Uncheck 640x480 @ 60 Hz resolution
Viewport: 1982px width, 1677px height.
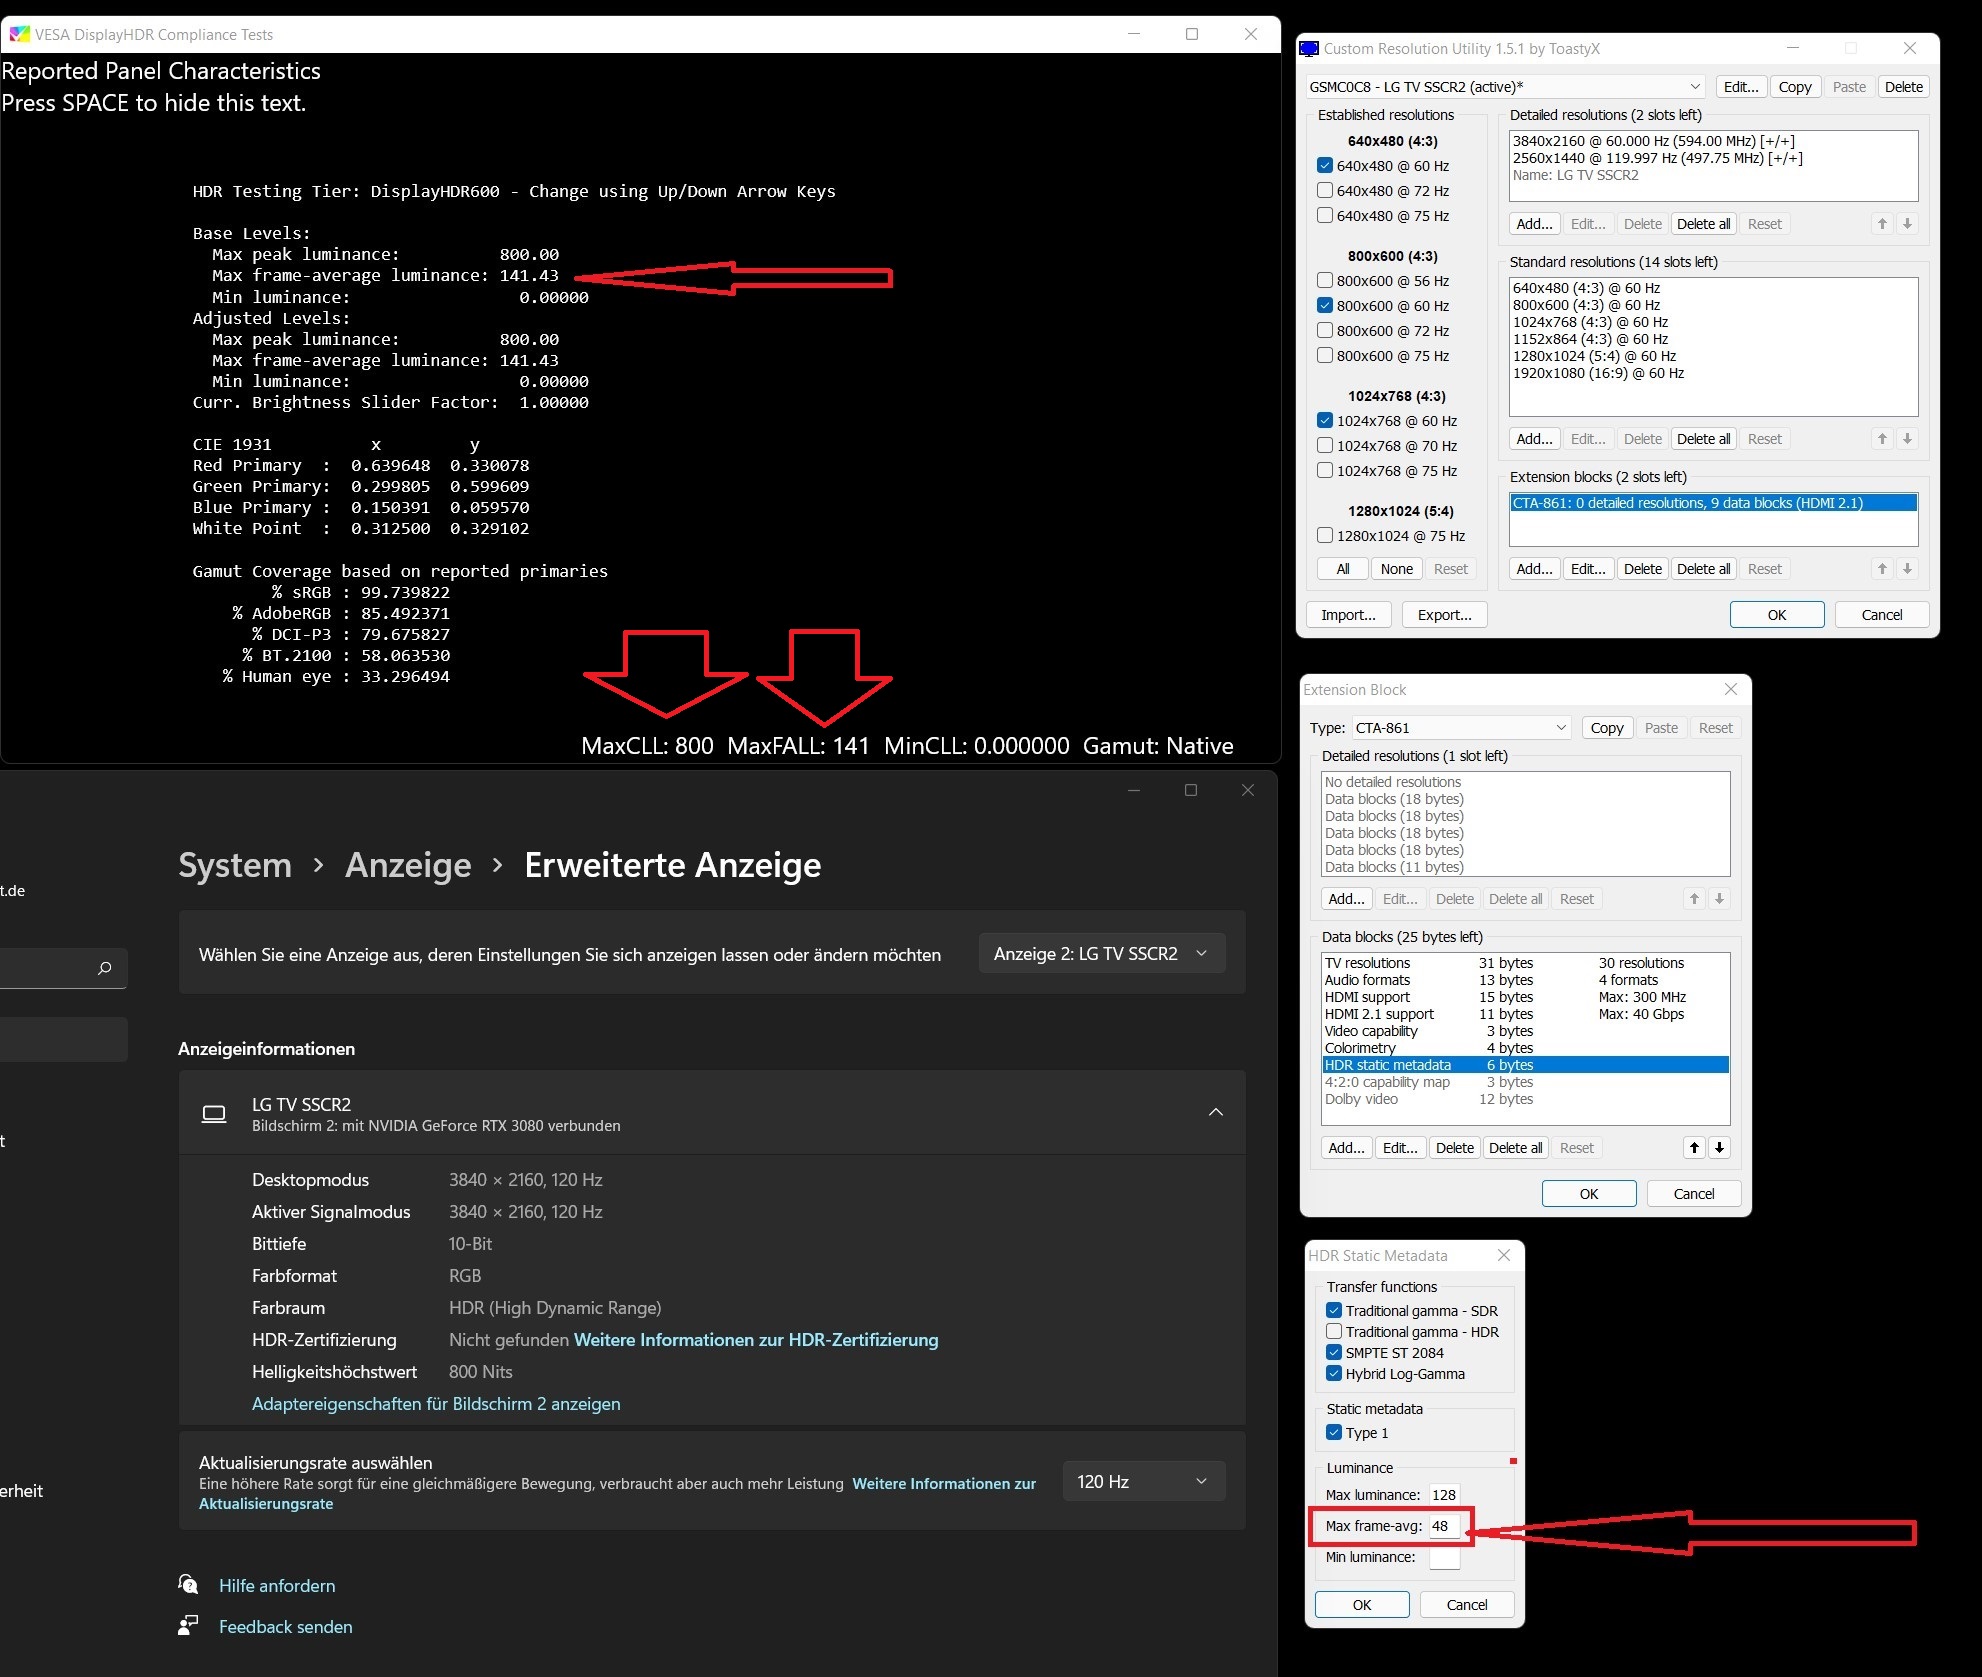[1325, 166]
